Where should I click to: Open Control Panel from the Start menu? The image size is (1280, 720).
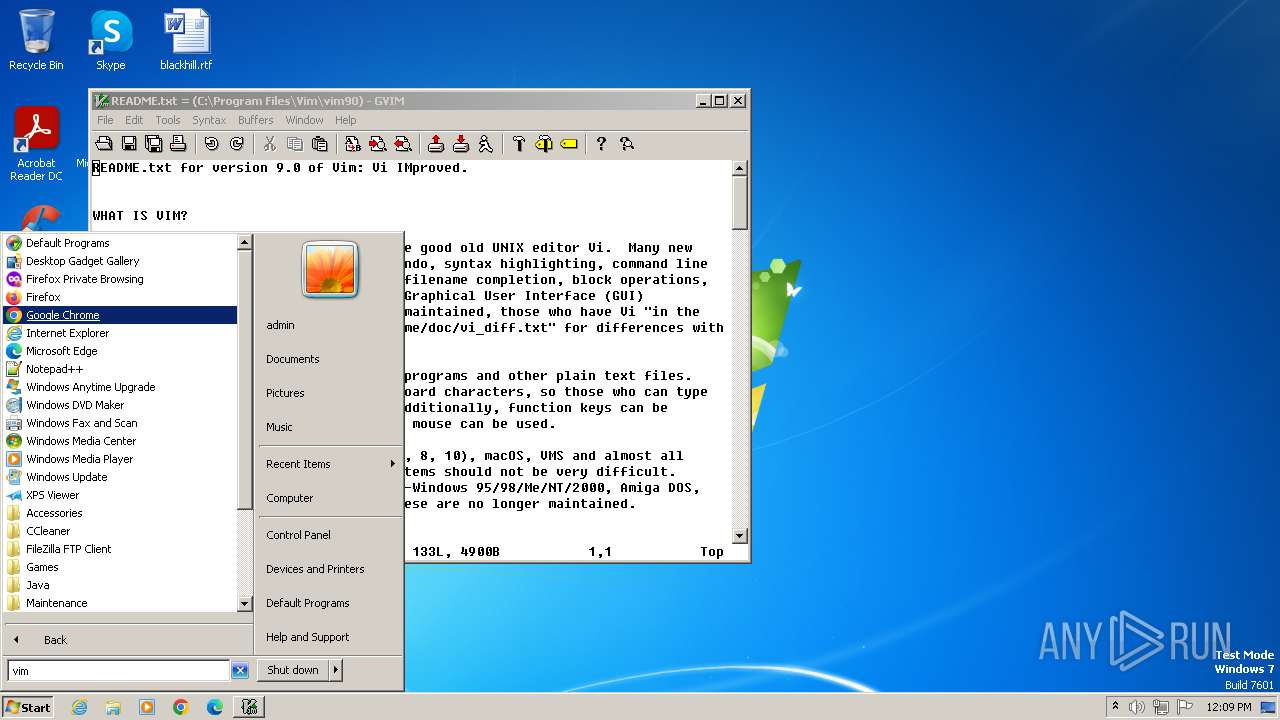click(x=298, y=535)
